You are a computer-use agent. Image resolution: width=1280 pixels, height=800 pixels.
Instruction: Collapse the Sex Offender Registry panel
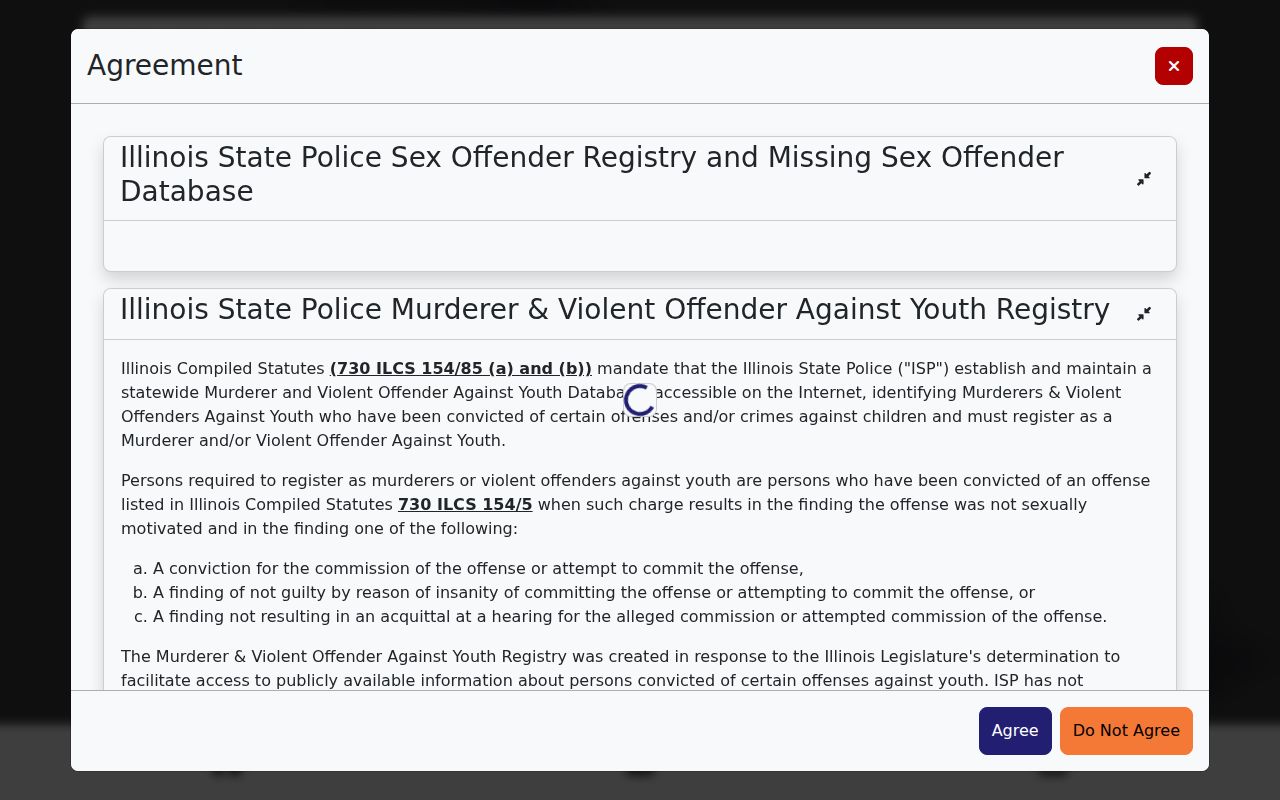(1144, 179)
